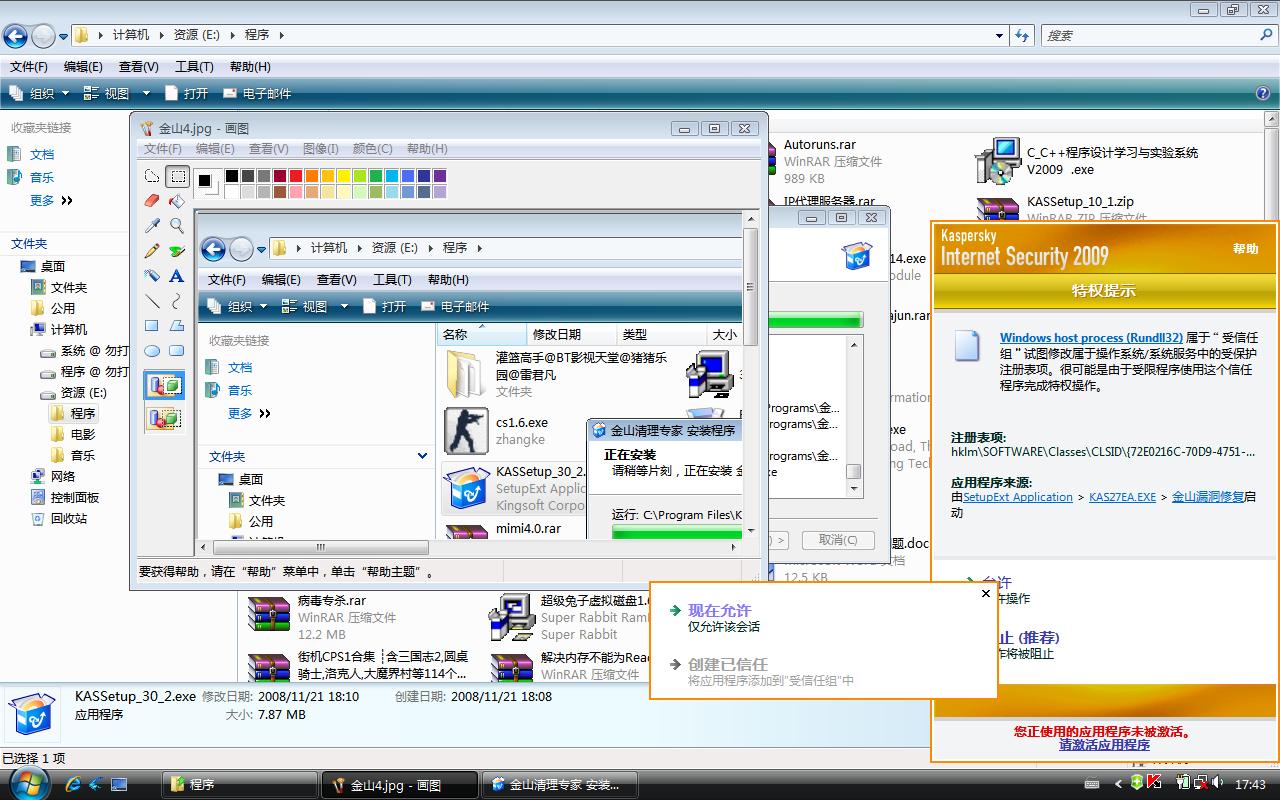Pick the red color swatch in Paint palette
Screen dimensions: 1280x800
297,176
